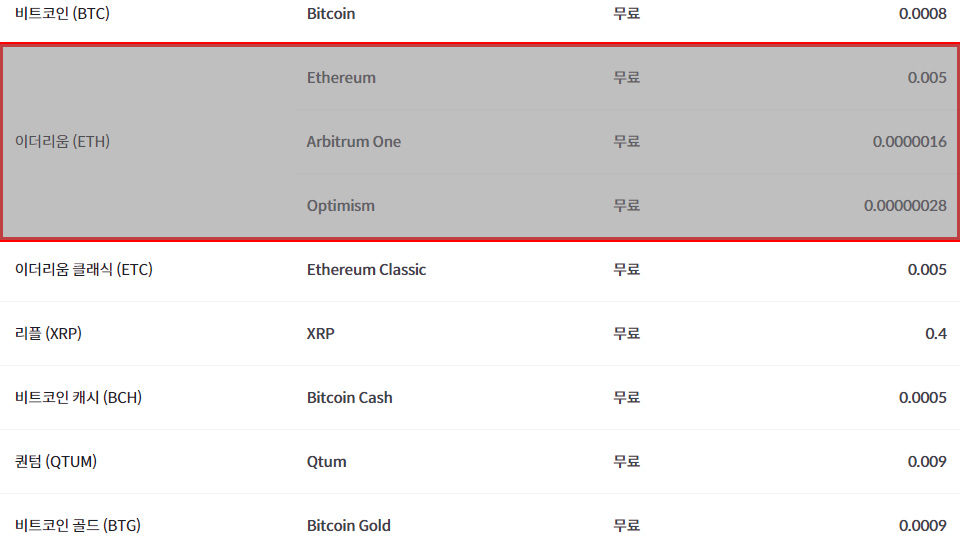This screenshot has width=960, height=540.
Task: Click the Bitcoin Cash network label
Action: pos(349,398)
